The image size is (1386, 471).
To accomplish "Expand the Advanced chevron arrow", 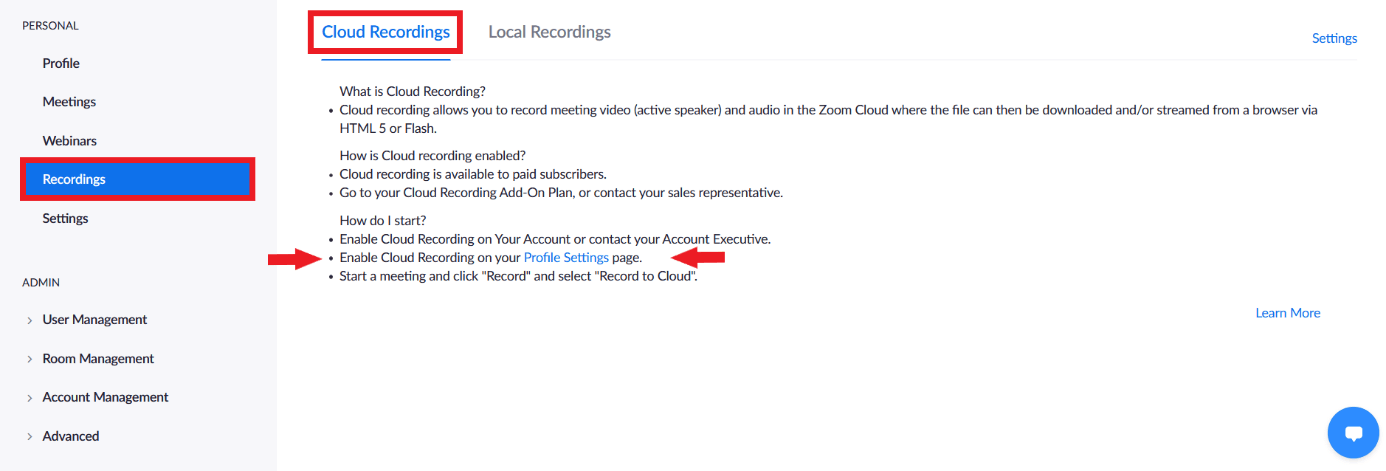I will (x=30, y=437).
